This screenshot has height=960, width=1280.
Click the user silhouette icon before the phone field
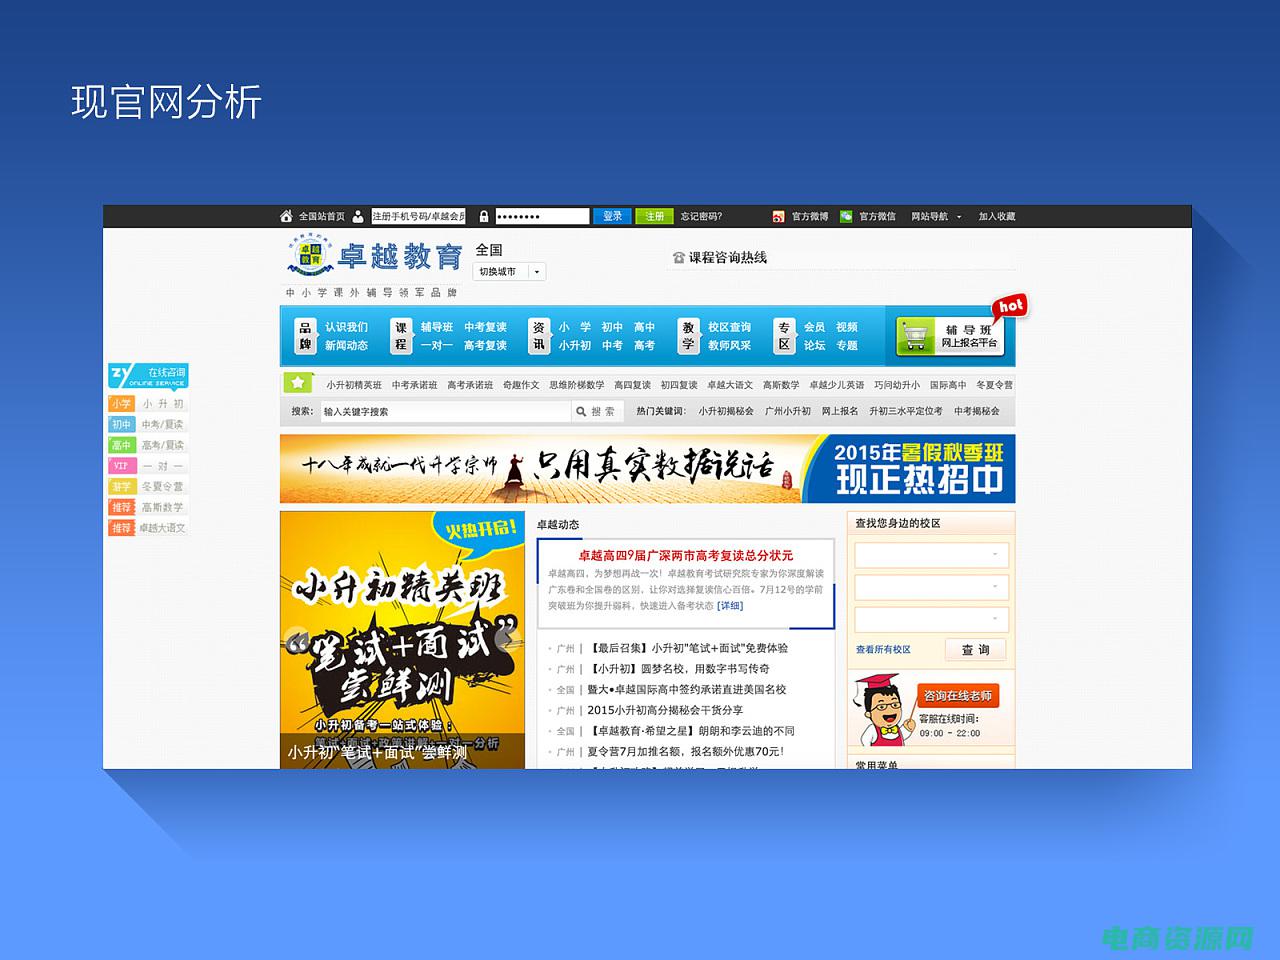[x=358, y=216]
